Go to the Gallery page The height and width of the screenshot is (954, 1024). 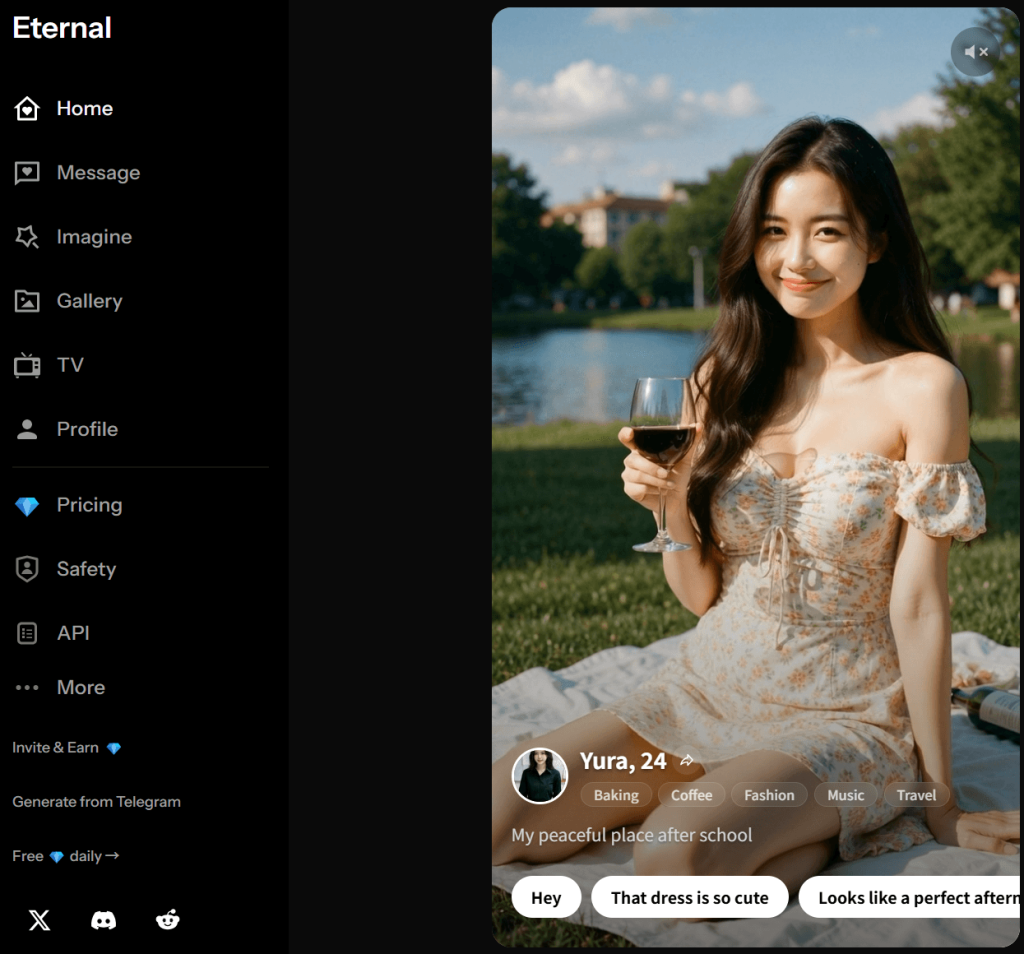point(89,301)
